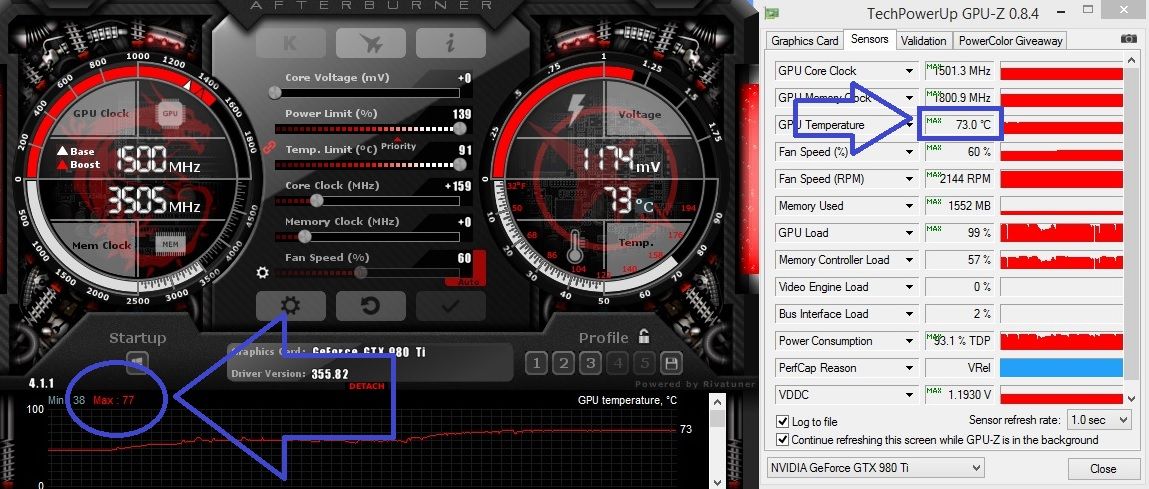Screen dimensions: 1149x489
Task: Click the Core Voltage slider handle
Action: click(275, 92)
